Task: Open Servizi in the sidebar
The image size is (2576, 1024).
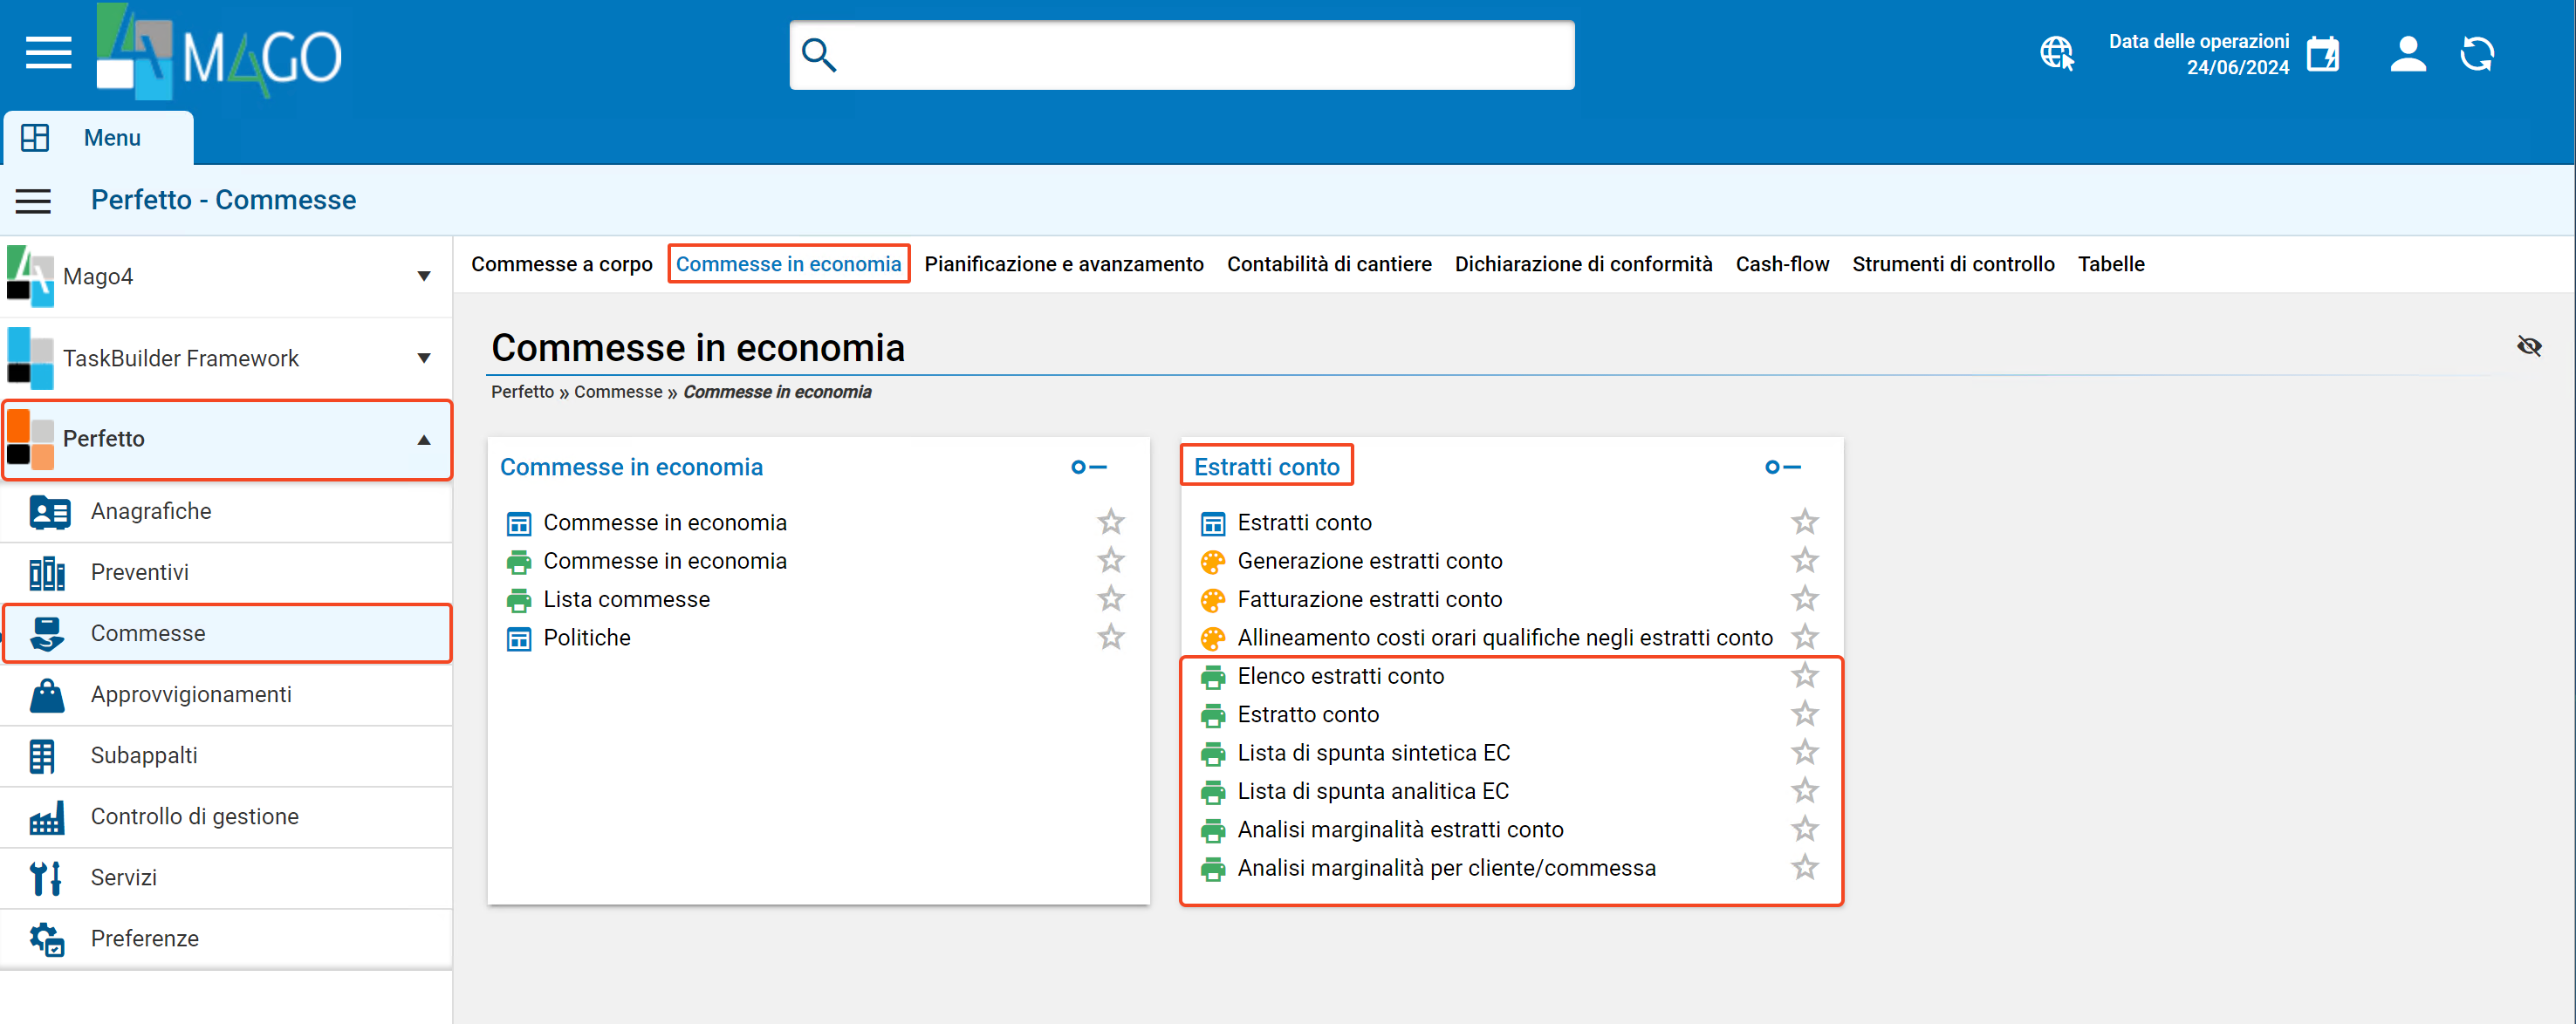Action: (x=227, y=878)
